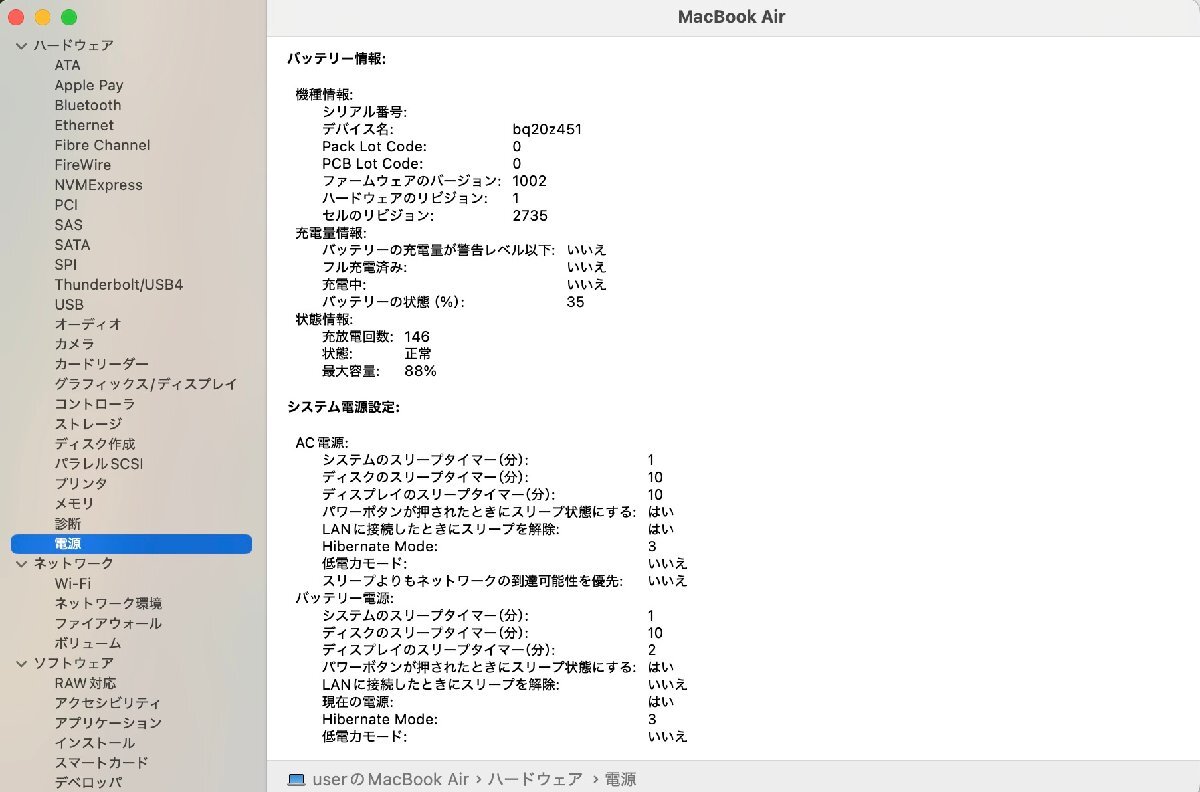Select ATA in the sidebar
The height and width of the screenshot is (792, 1200).
(x=68, y=65)
